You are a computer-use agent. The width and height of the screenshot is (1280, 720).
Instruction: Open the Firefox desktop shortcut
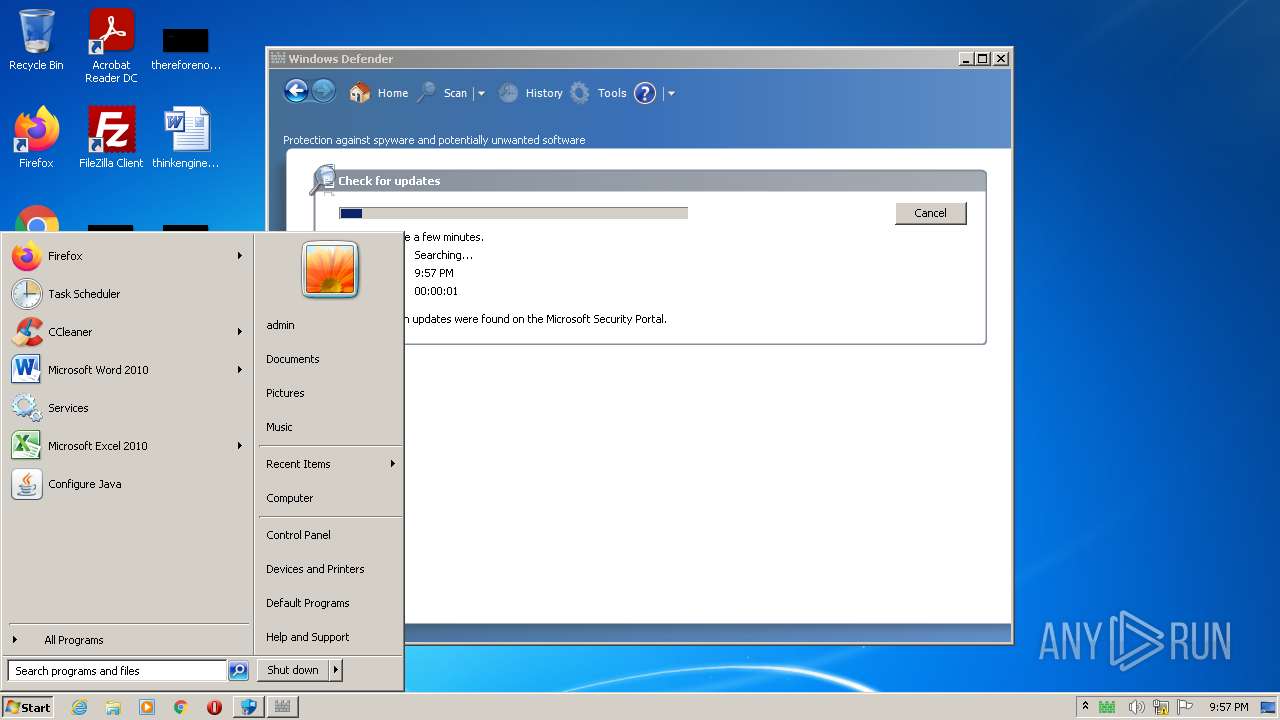[x=36, y=137]
